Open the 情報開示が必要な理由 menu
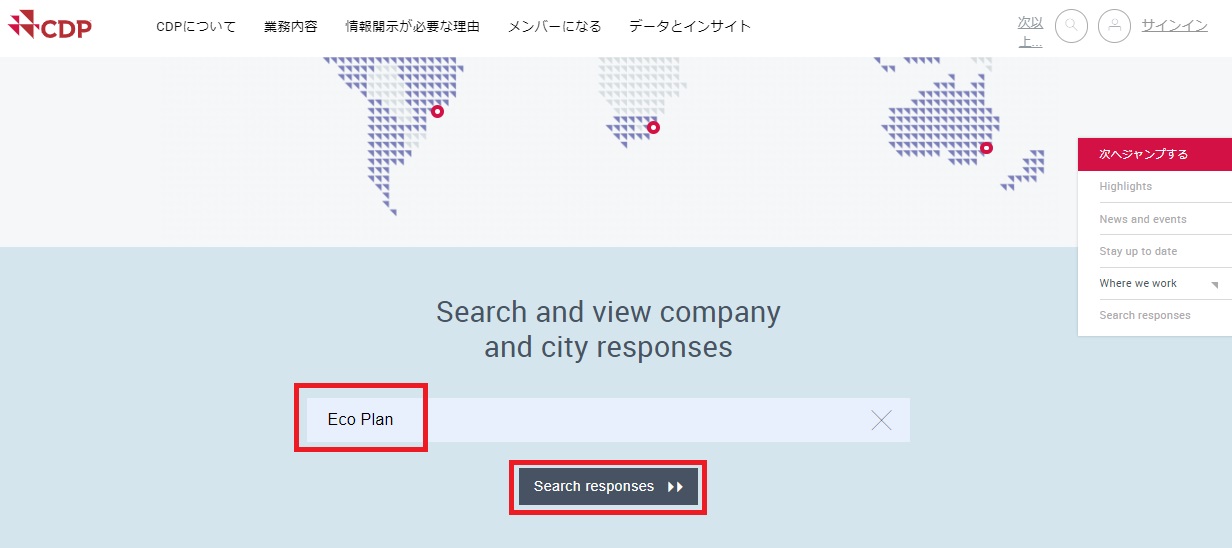Screen dimensions: 1232x548 (x=412, y=27)
